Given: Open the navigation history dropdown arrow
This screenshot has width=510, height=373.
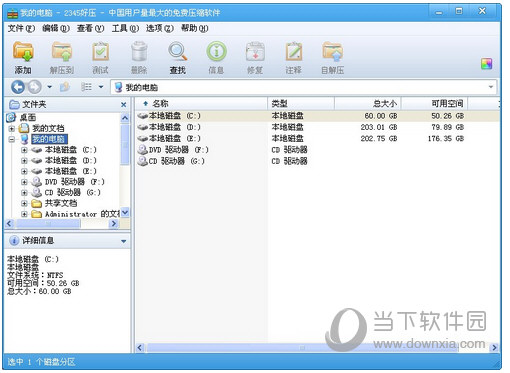Looking at the screenshot, I should pos(50,87).
